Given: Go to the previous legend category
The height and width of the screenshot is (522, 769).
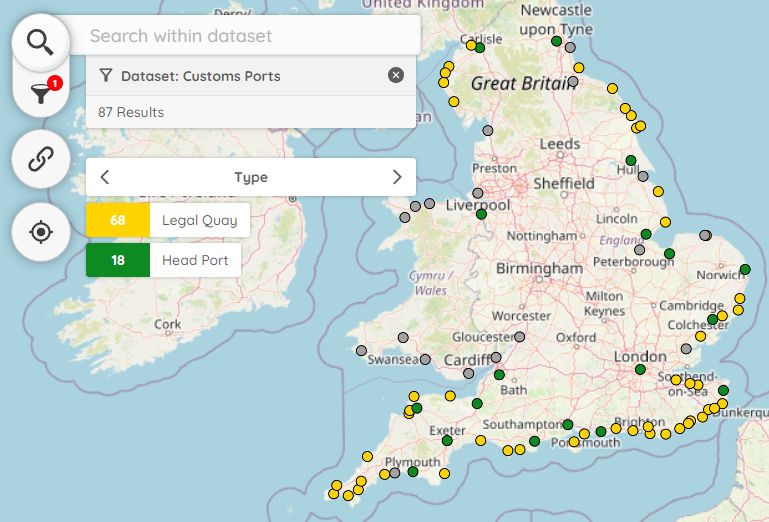Looking at the screenshot, I should pos(104,177).
